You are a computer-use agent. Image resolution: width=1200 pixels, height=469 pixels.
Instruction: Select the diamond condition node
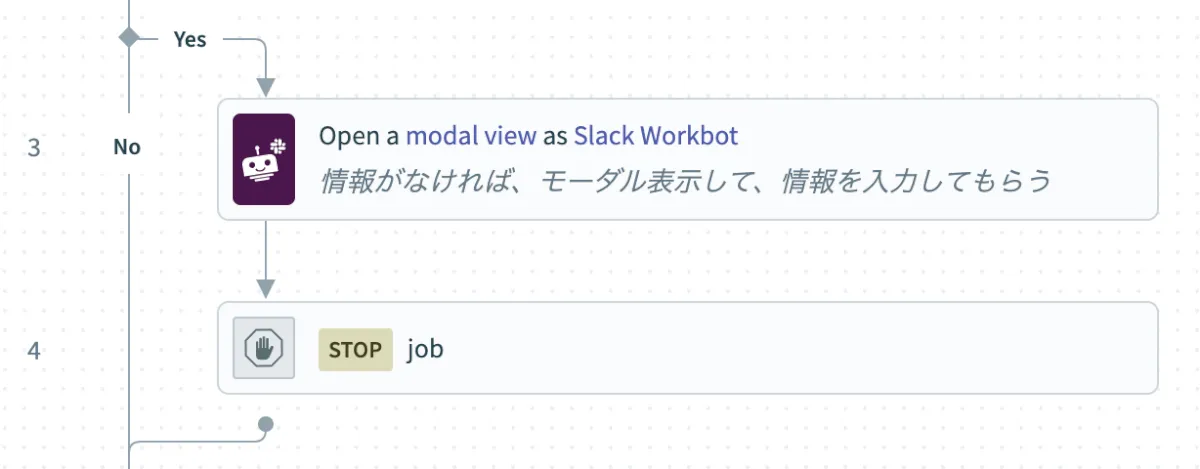[129, 38]
